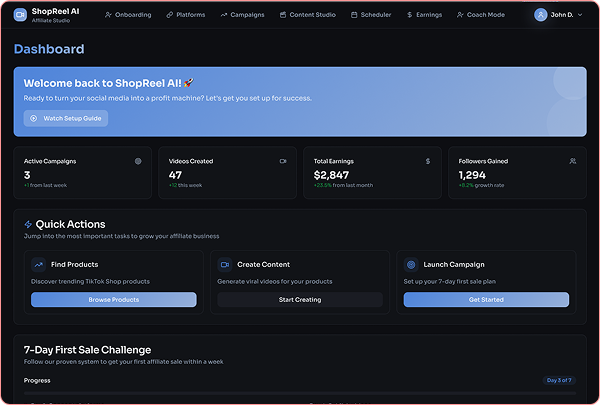Click the Browse Products button
Viewport: 600px width, 405px height.
[113, 300]
